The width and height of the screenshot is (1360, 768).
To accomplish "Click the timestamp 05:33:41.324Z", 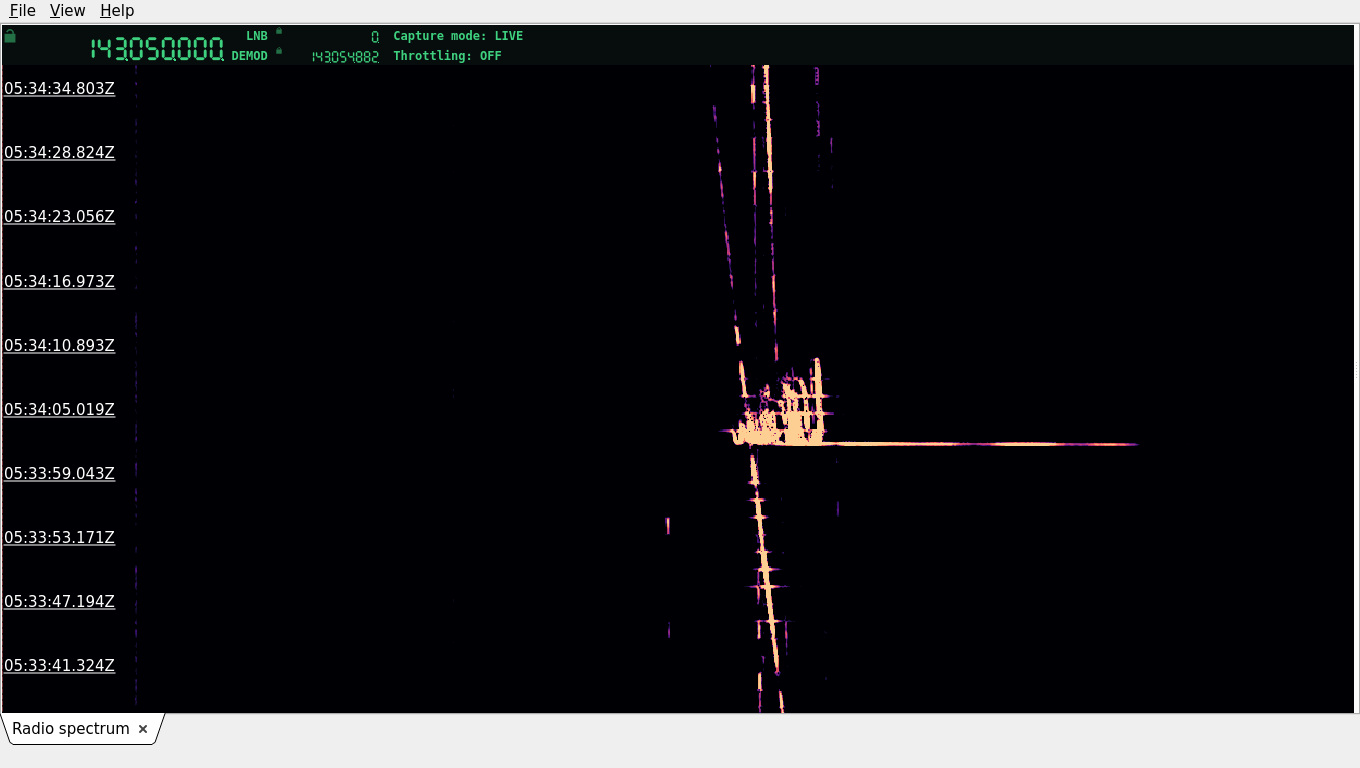I will 59,665.
